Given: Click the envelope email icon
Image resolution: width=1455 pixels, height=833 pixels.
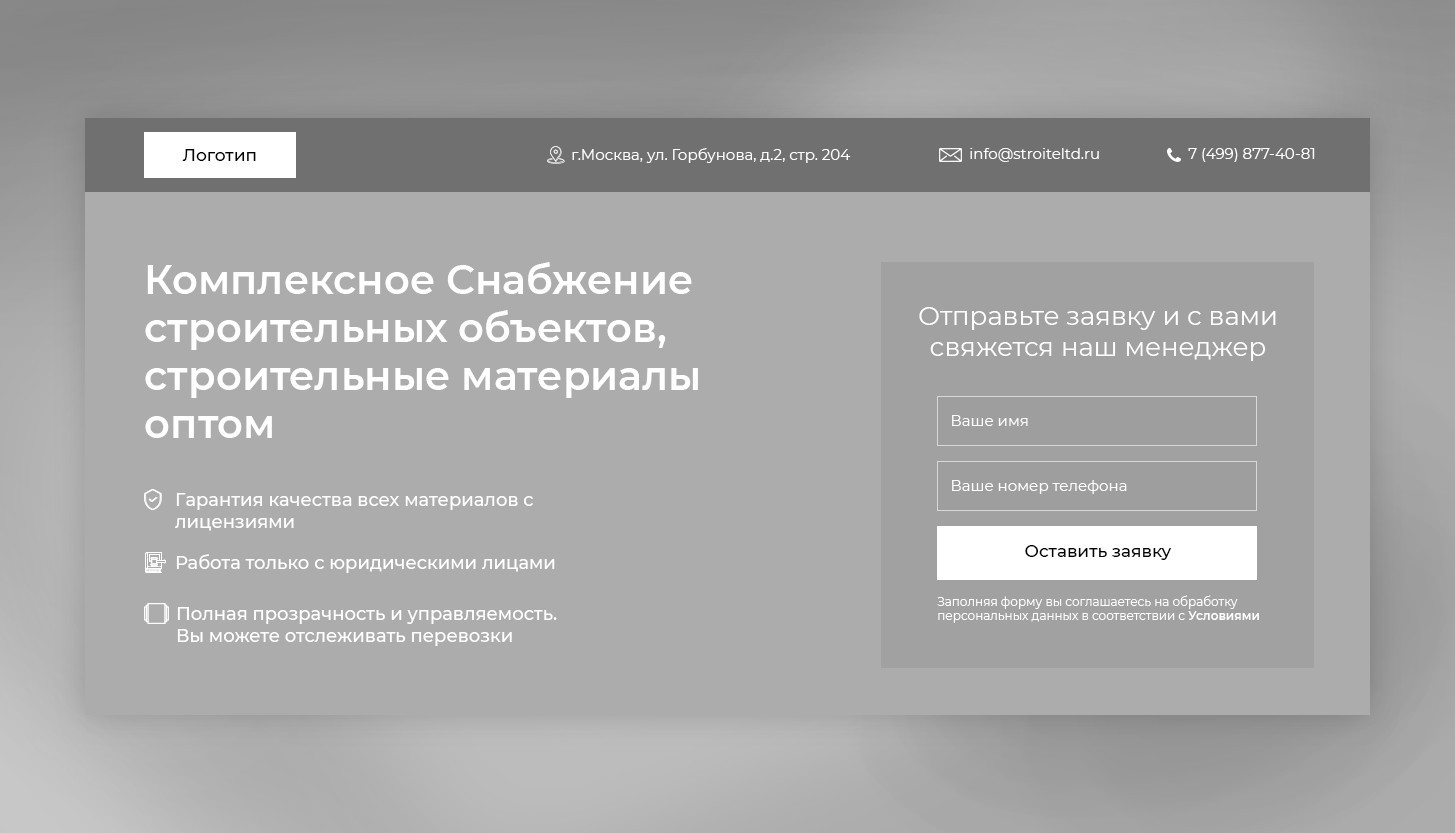Looking at the screenshot, I should (x=950, y=155).
